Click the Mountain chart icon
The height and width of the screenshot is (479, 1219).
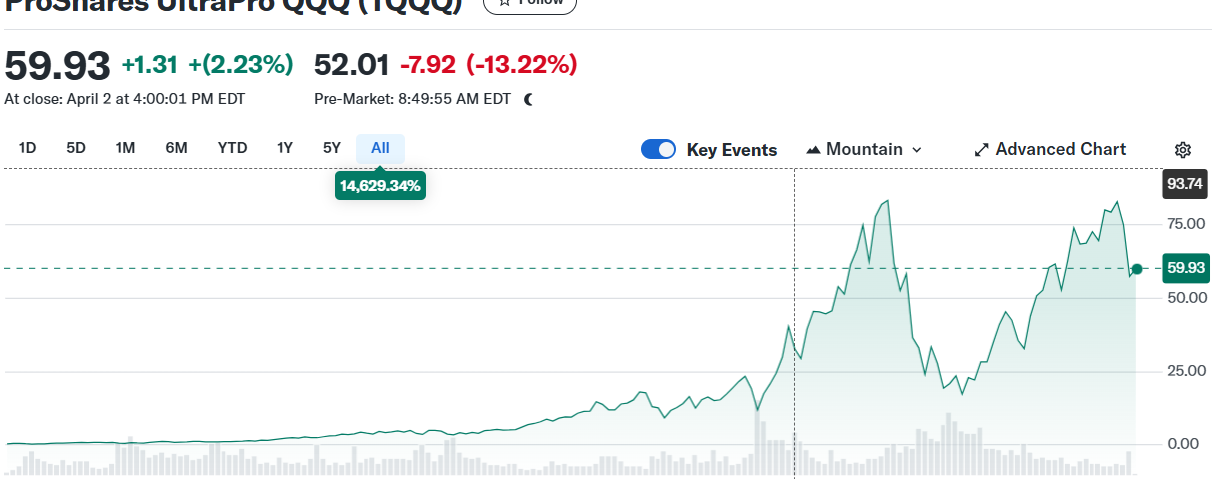(813, 150)
